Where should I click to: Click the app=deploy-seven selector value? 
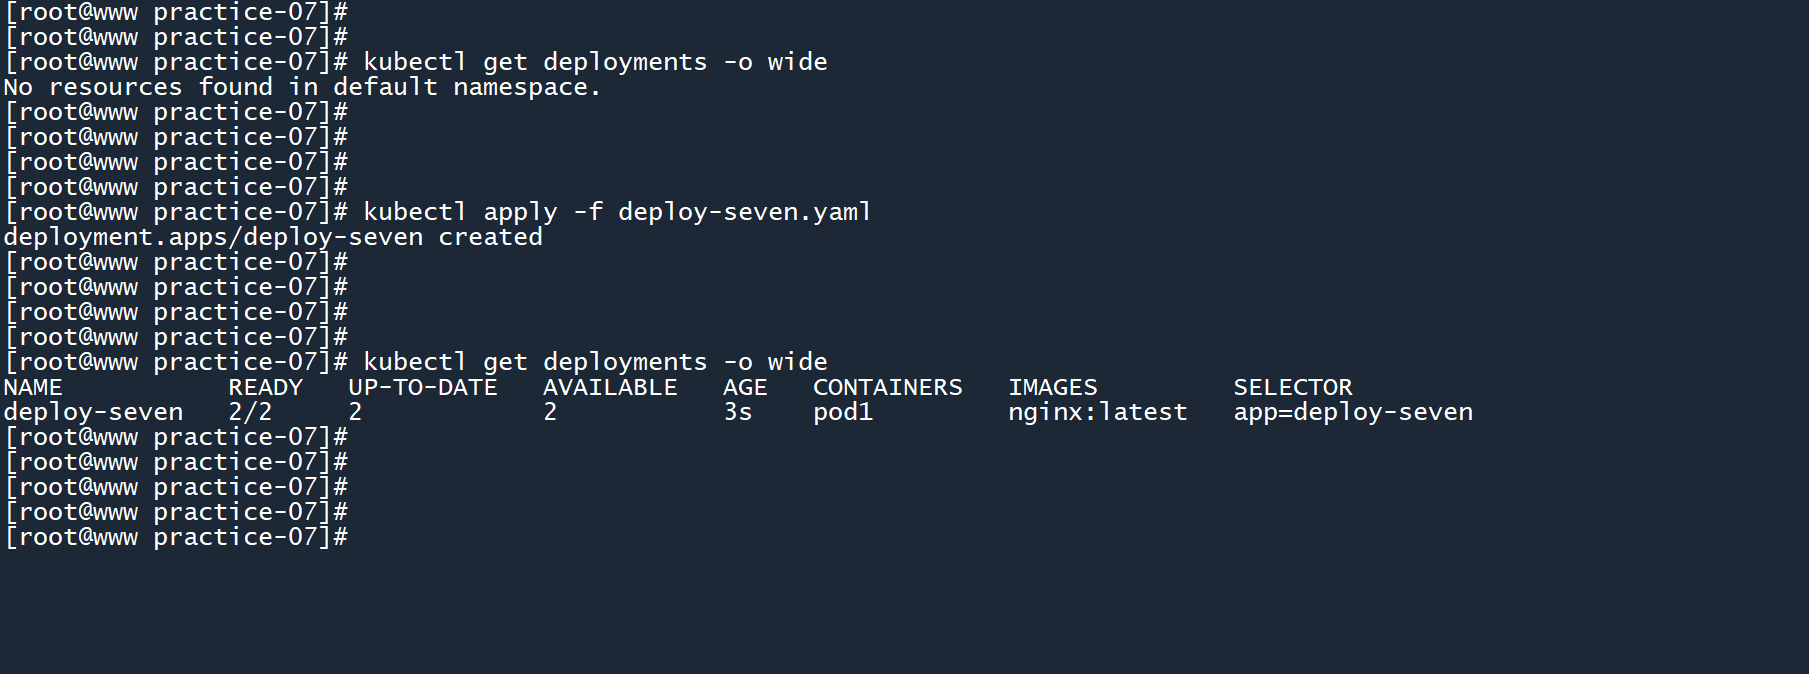pyautogui.click(x=1352, y=412)
